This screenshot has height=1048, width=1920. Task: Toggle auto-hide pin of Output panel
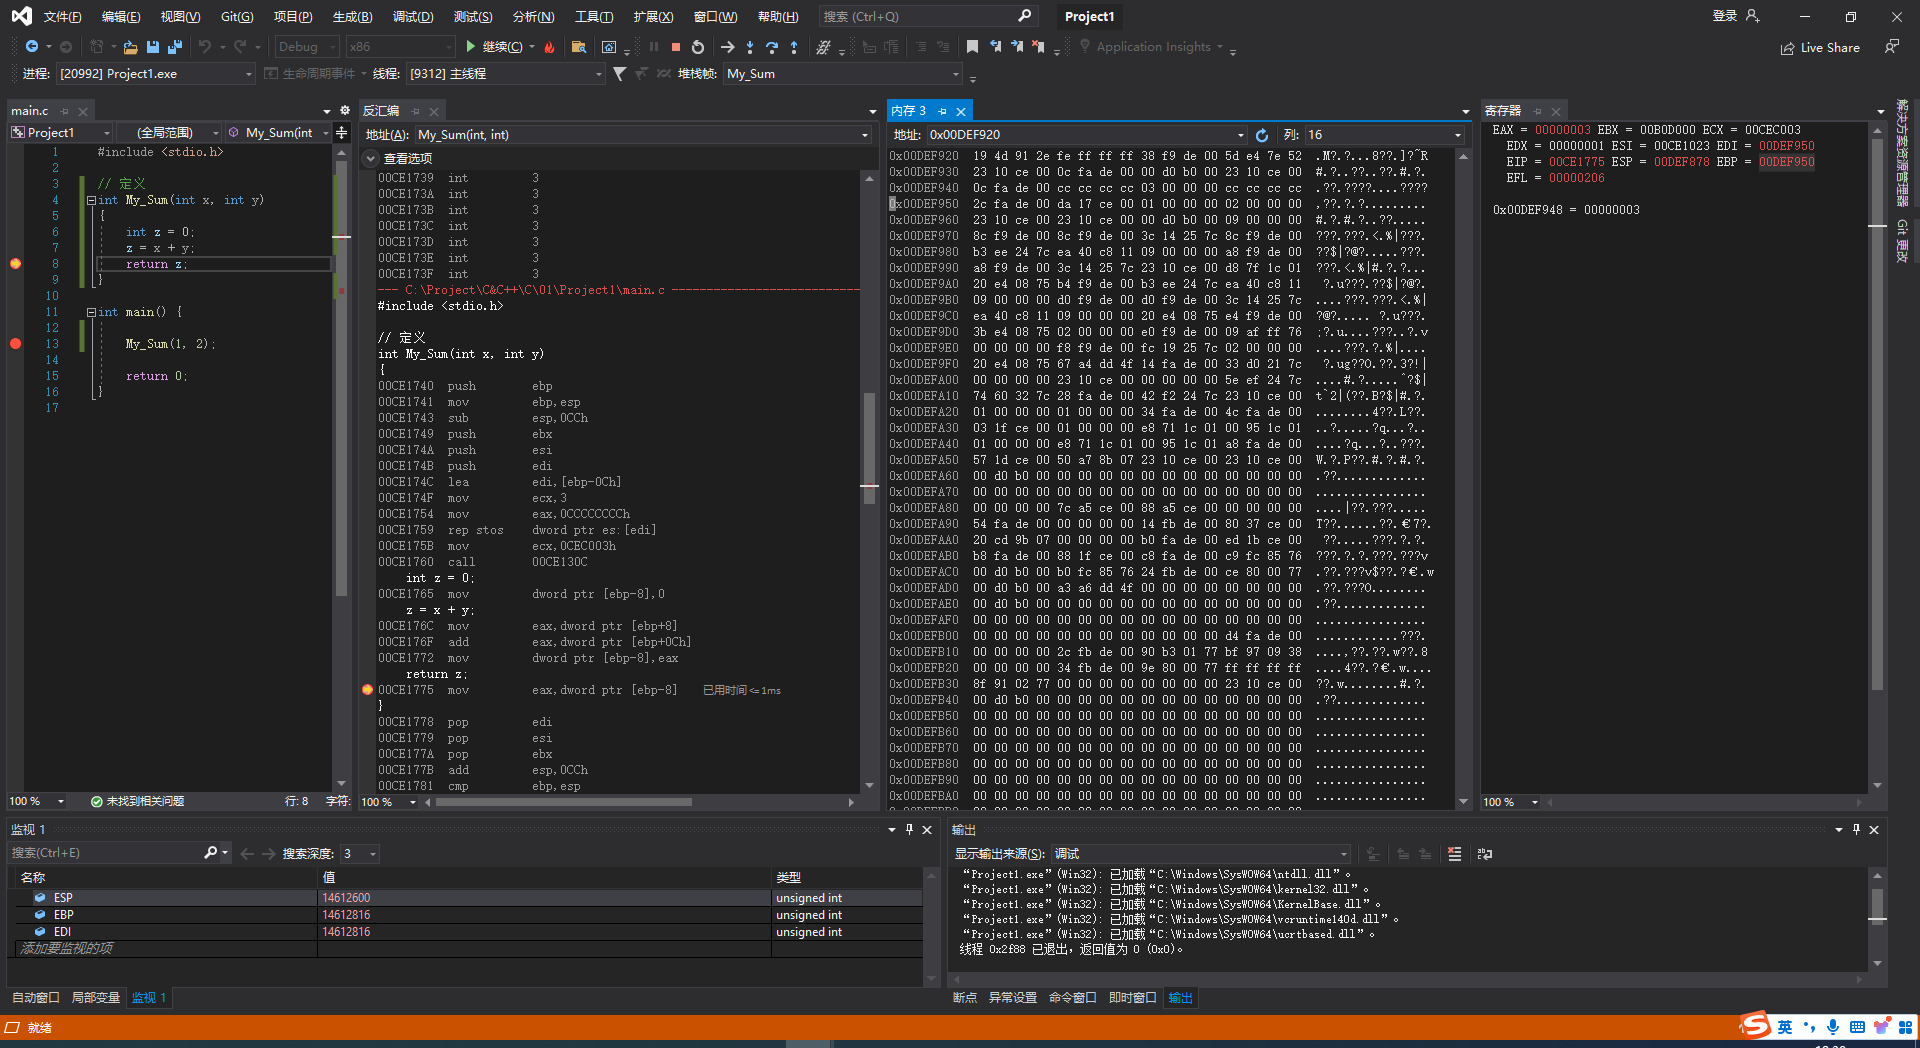click(1856, 830)
